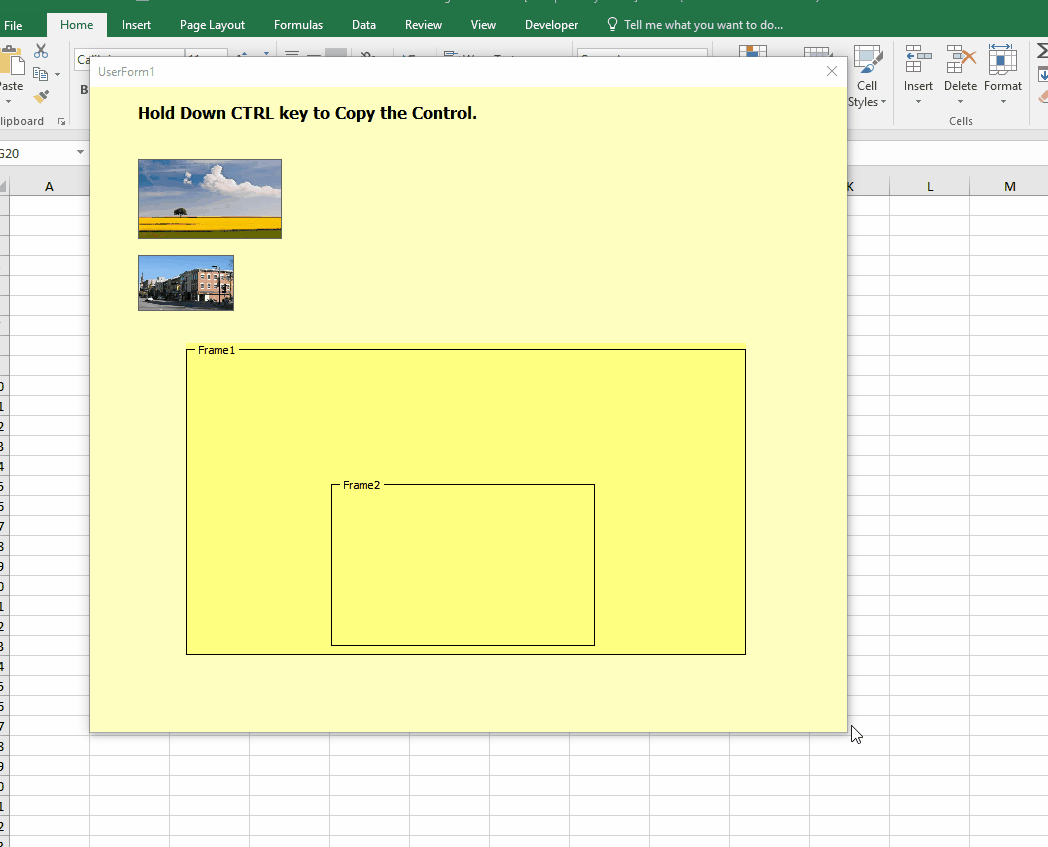This screenshot has height=847, width=1048.
Task: Click the Frame2 caption in UserForm1
Action: [362, 485]
